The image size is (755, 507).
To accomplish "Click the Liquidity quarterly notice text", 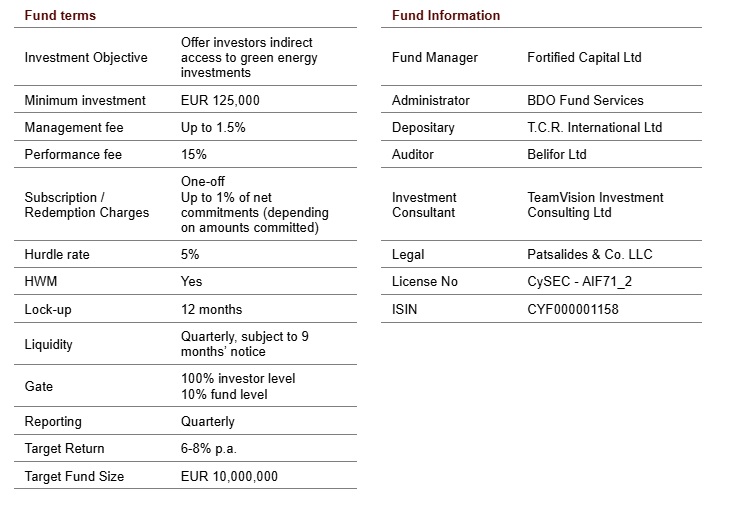I will pos(244,344).
